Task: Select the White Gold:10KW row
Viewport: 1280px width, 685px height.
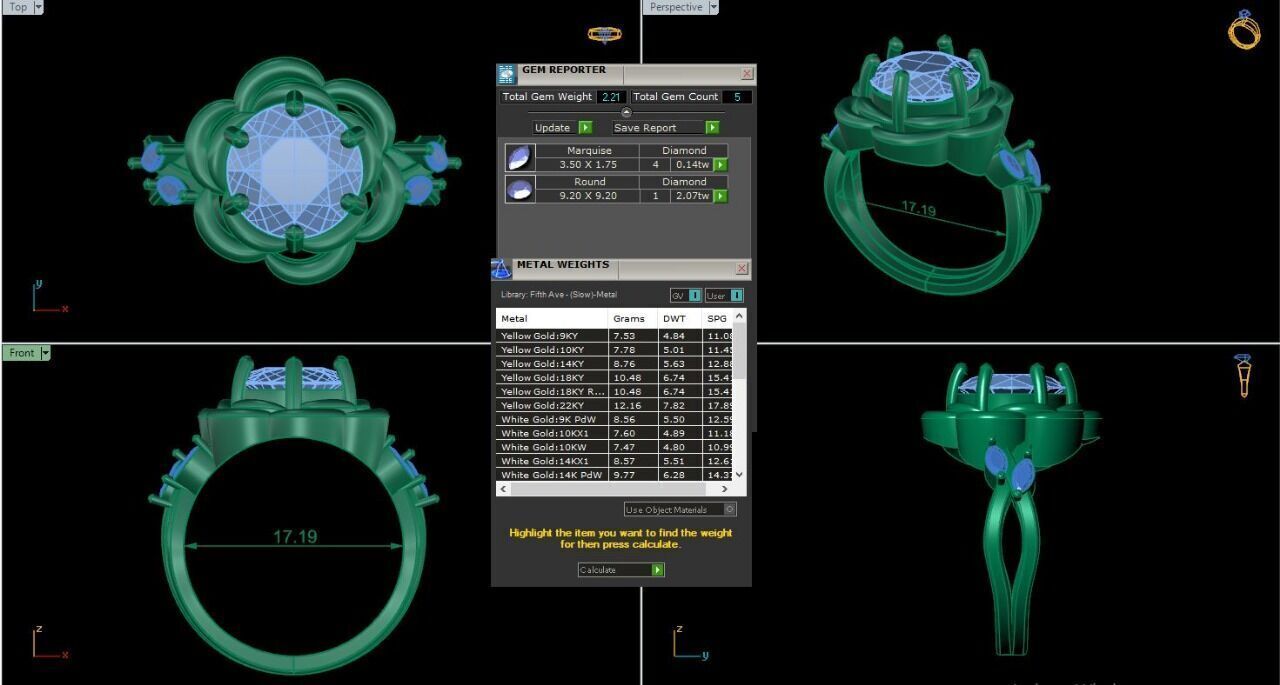Action: pyautogui.click(x=615, y=447)
